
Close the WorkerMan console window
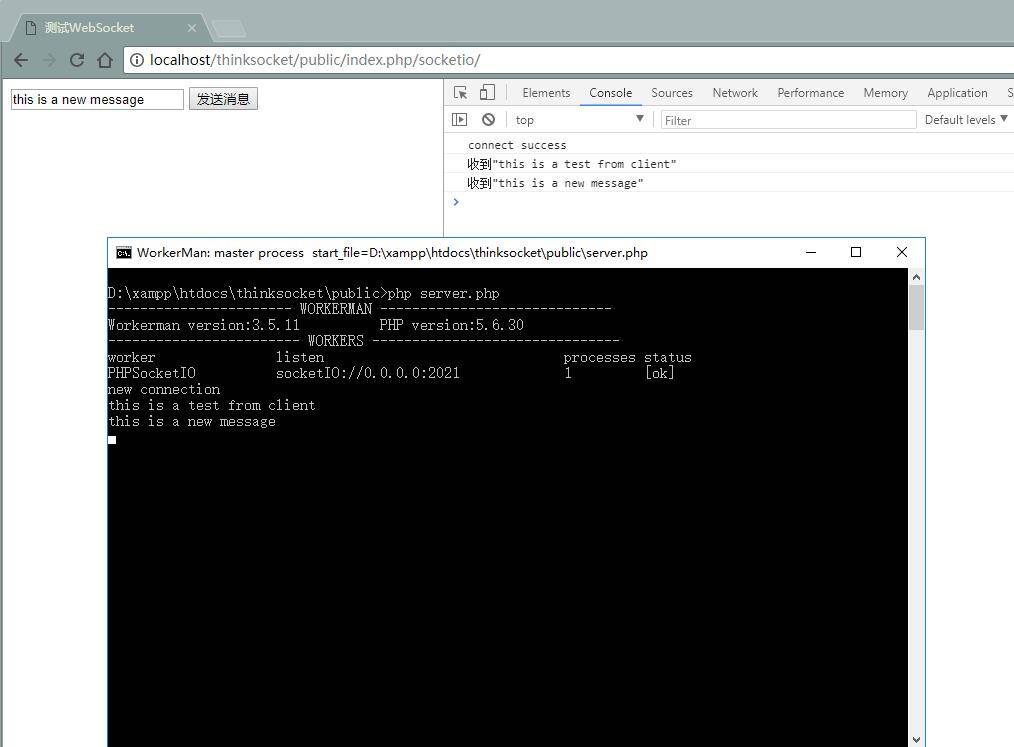(x=901, y=252)
